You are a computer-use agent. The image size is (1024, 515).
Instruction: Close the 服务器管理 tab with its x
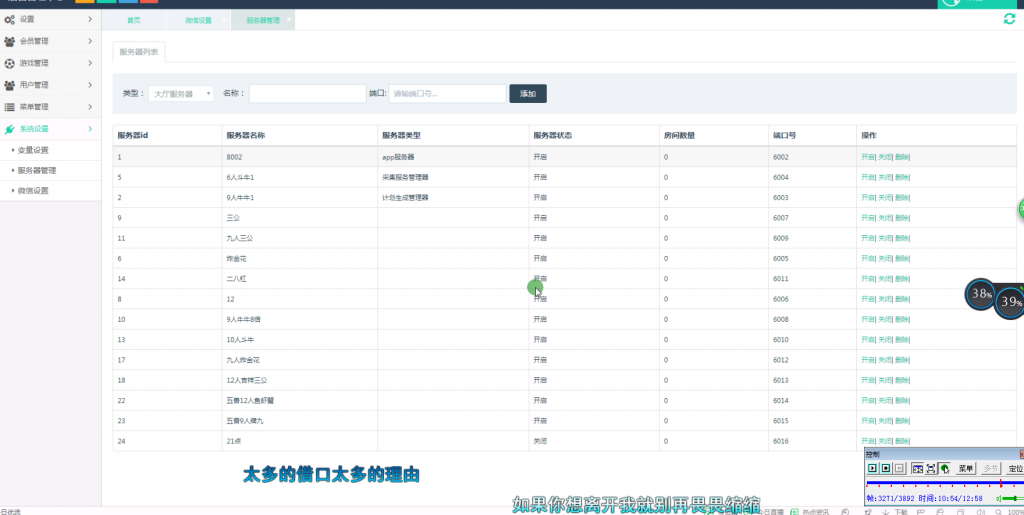tap(289, 19)
